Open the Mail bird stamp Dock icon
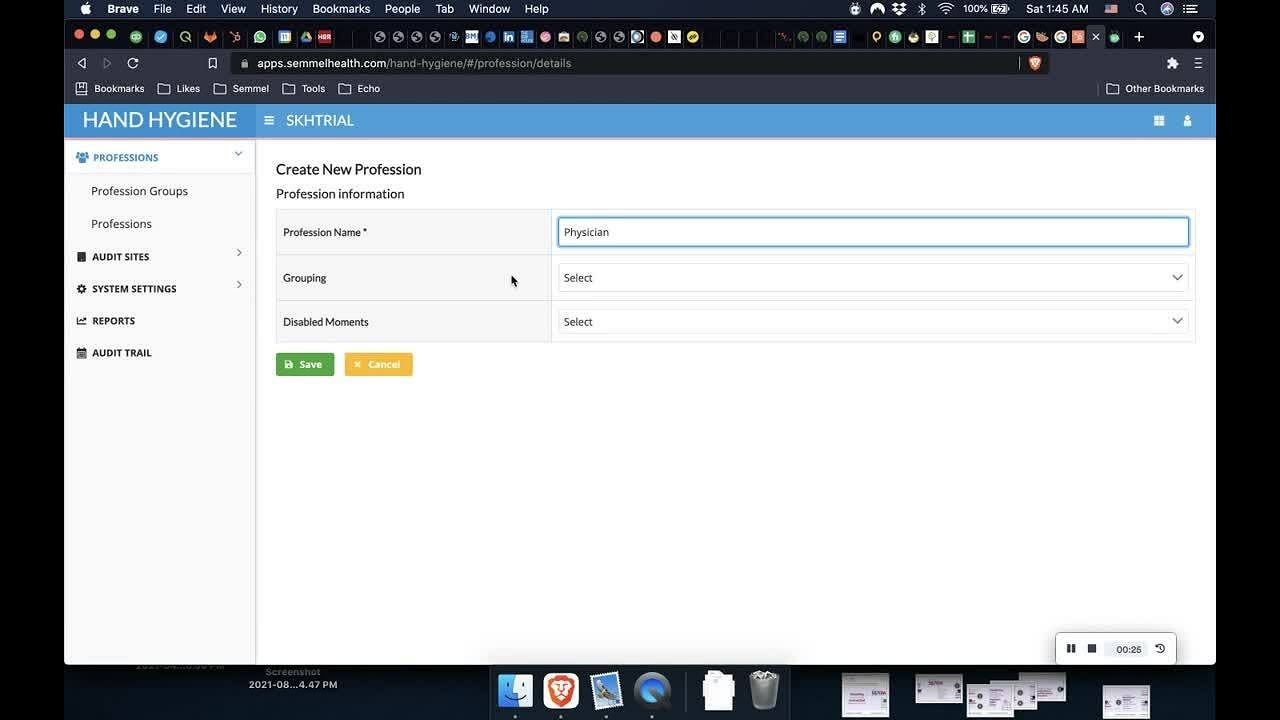 (x=606, y=690)
